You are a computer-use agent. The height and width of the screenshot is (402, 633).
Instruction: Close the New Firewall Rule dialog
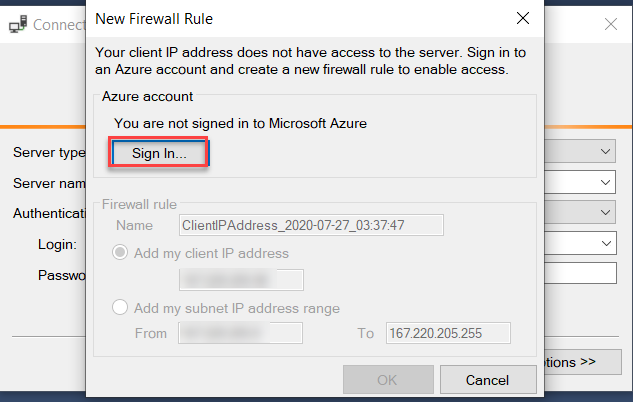coord(521,18)
